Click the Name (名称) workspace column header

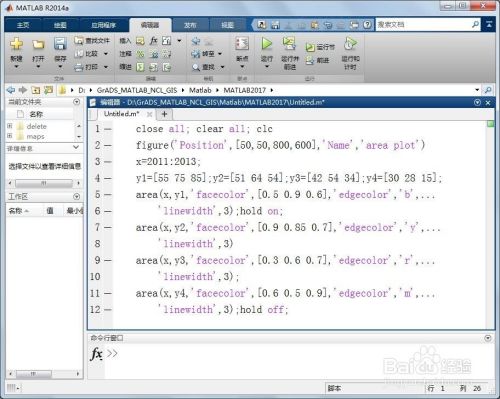pyautogui.click(x=19, y=211)
